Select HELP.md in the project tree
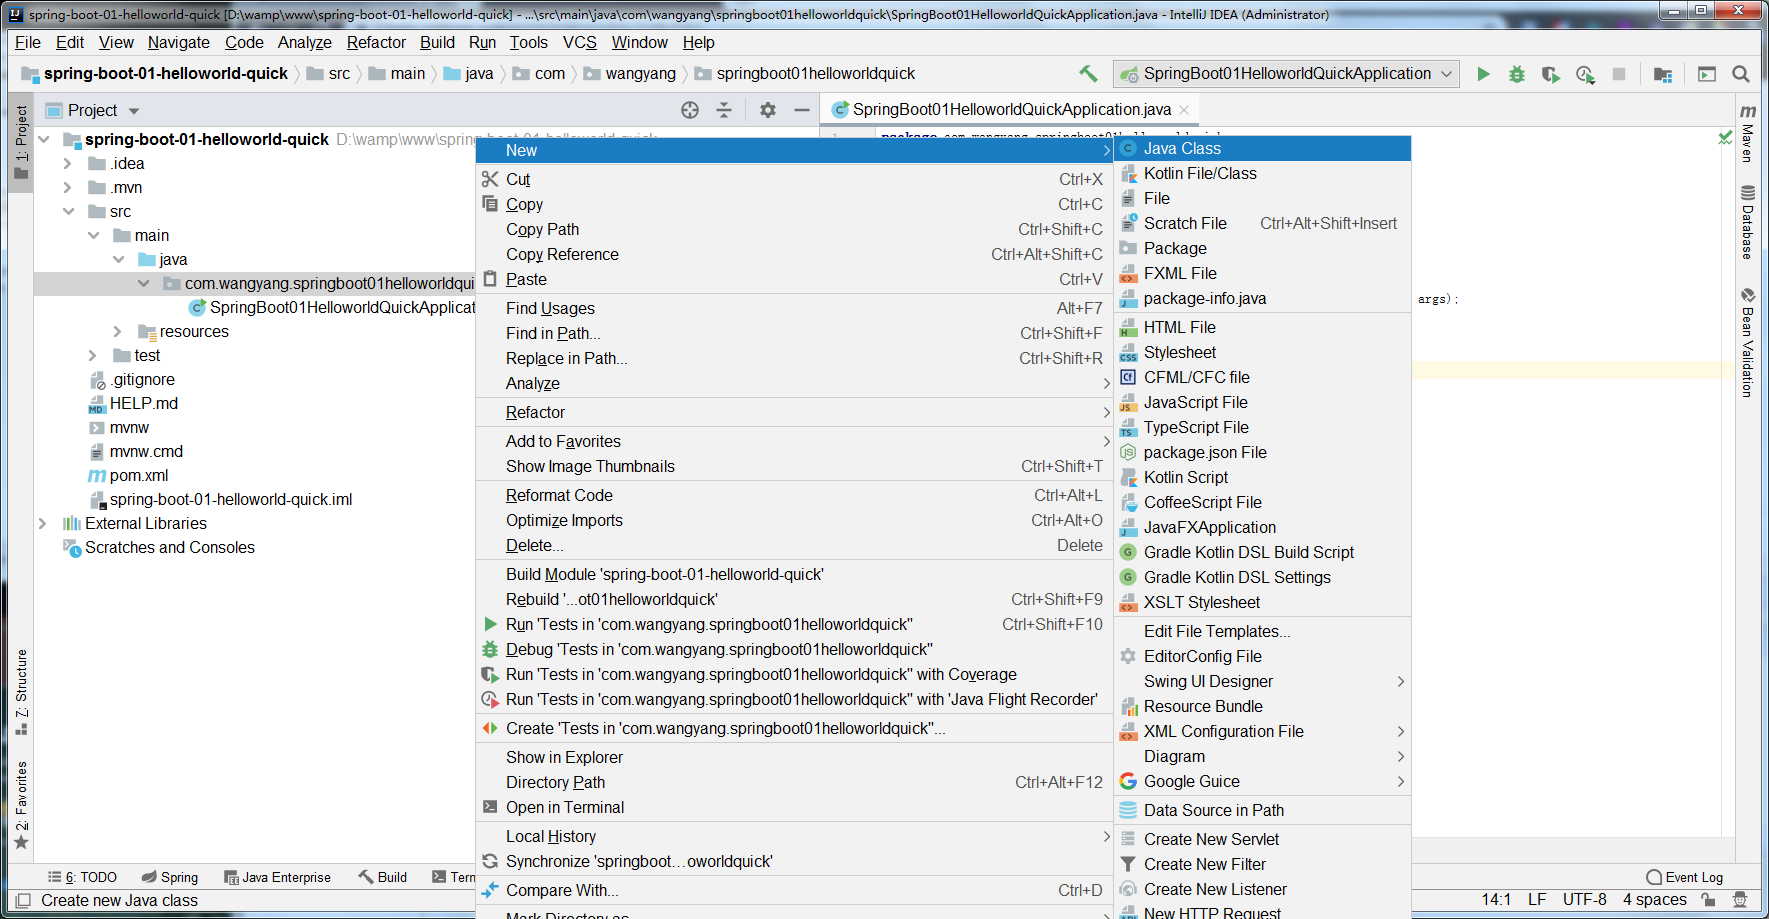 [144, 403]
